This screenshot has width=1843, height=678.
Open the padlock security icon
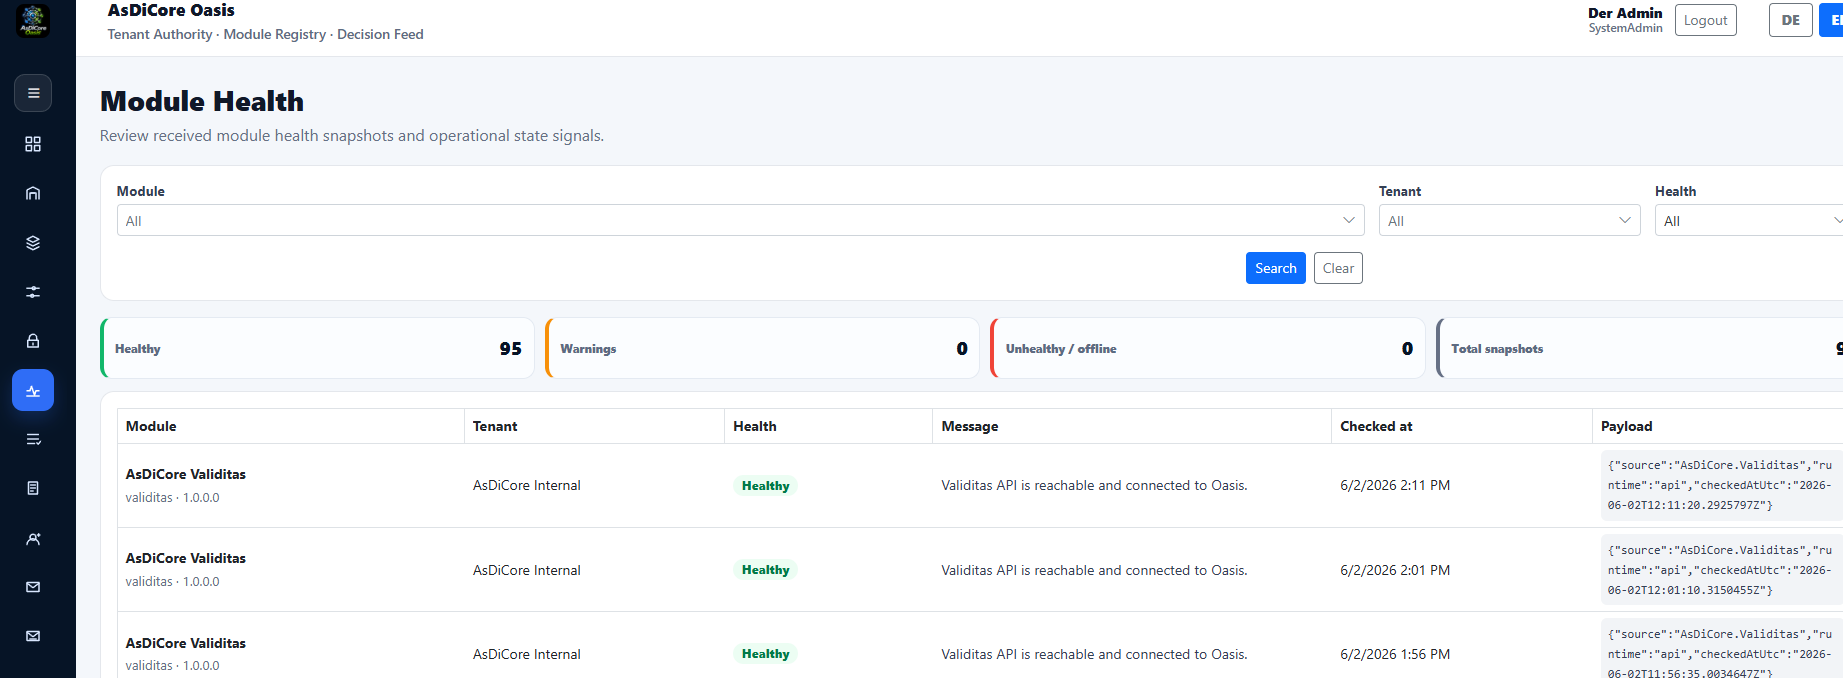click(33, 341)
